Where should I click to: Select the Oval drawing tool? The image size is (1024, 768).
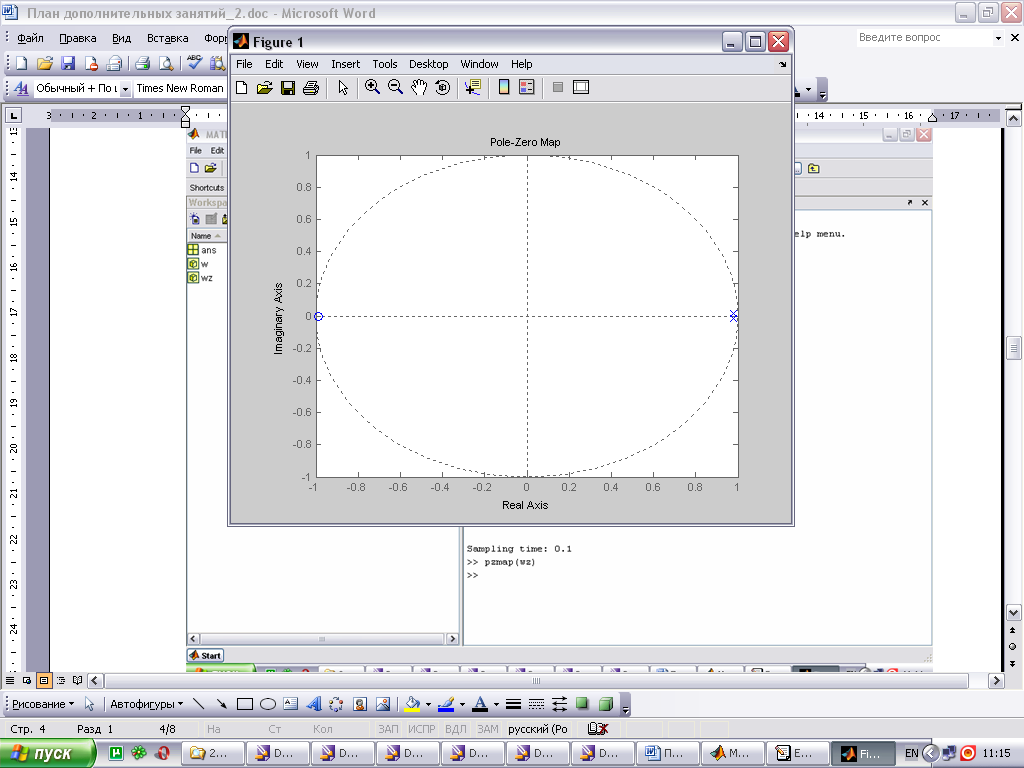click(268, 704)
